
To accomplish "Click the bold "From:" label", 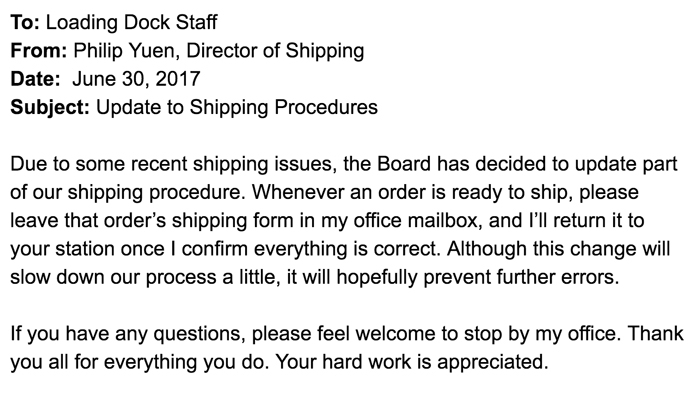I will [x=39, y=50].
